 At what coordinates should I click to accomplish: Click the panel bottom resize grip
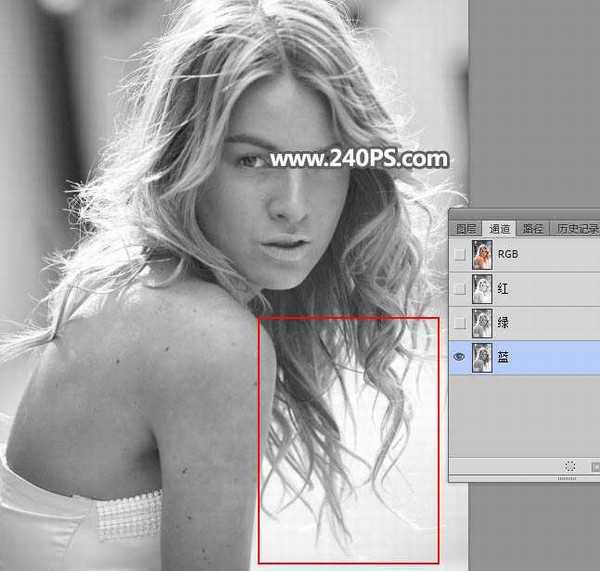[x=567, y=478]
